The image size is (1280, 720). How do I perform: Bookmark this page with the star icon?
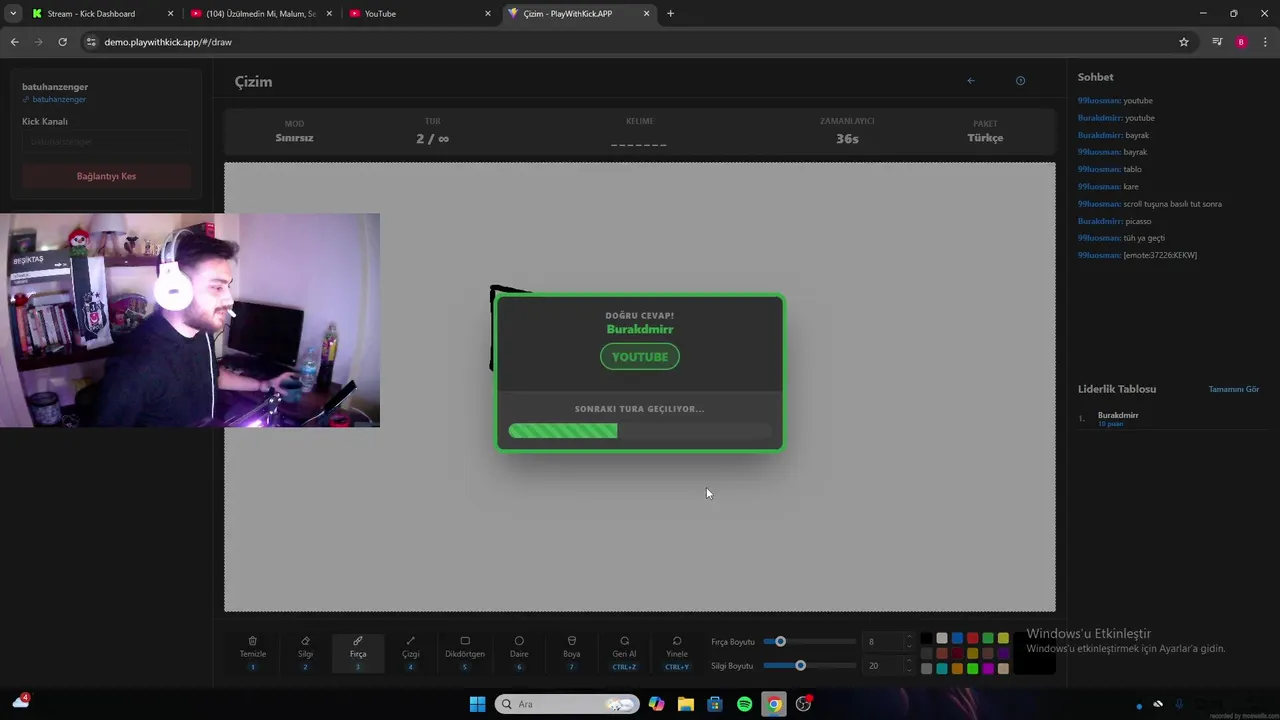pyautogui.click(x=1184, y=42)
